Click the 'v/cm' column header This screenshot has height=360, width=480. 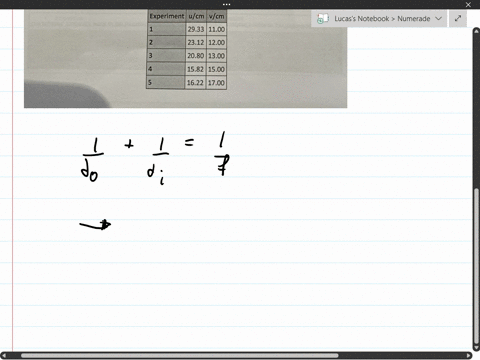click(217, 16)
